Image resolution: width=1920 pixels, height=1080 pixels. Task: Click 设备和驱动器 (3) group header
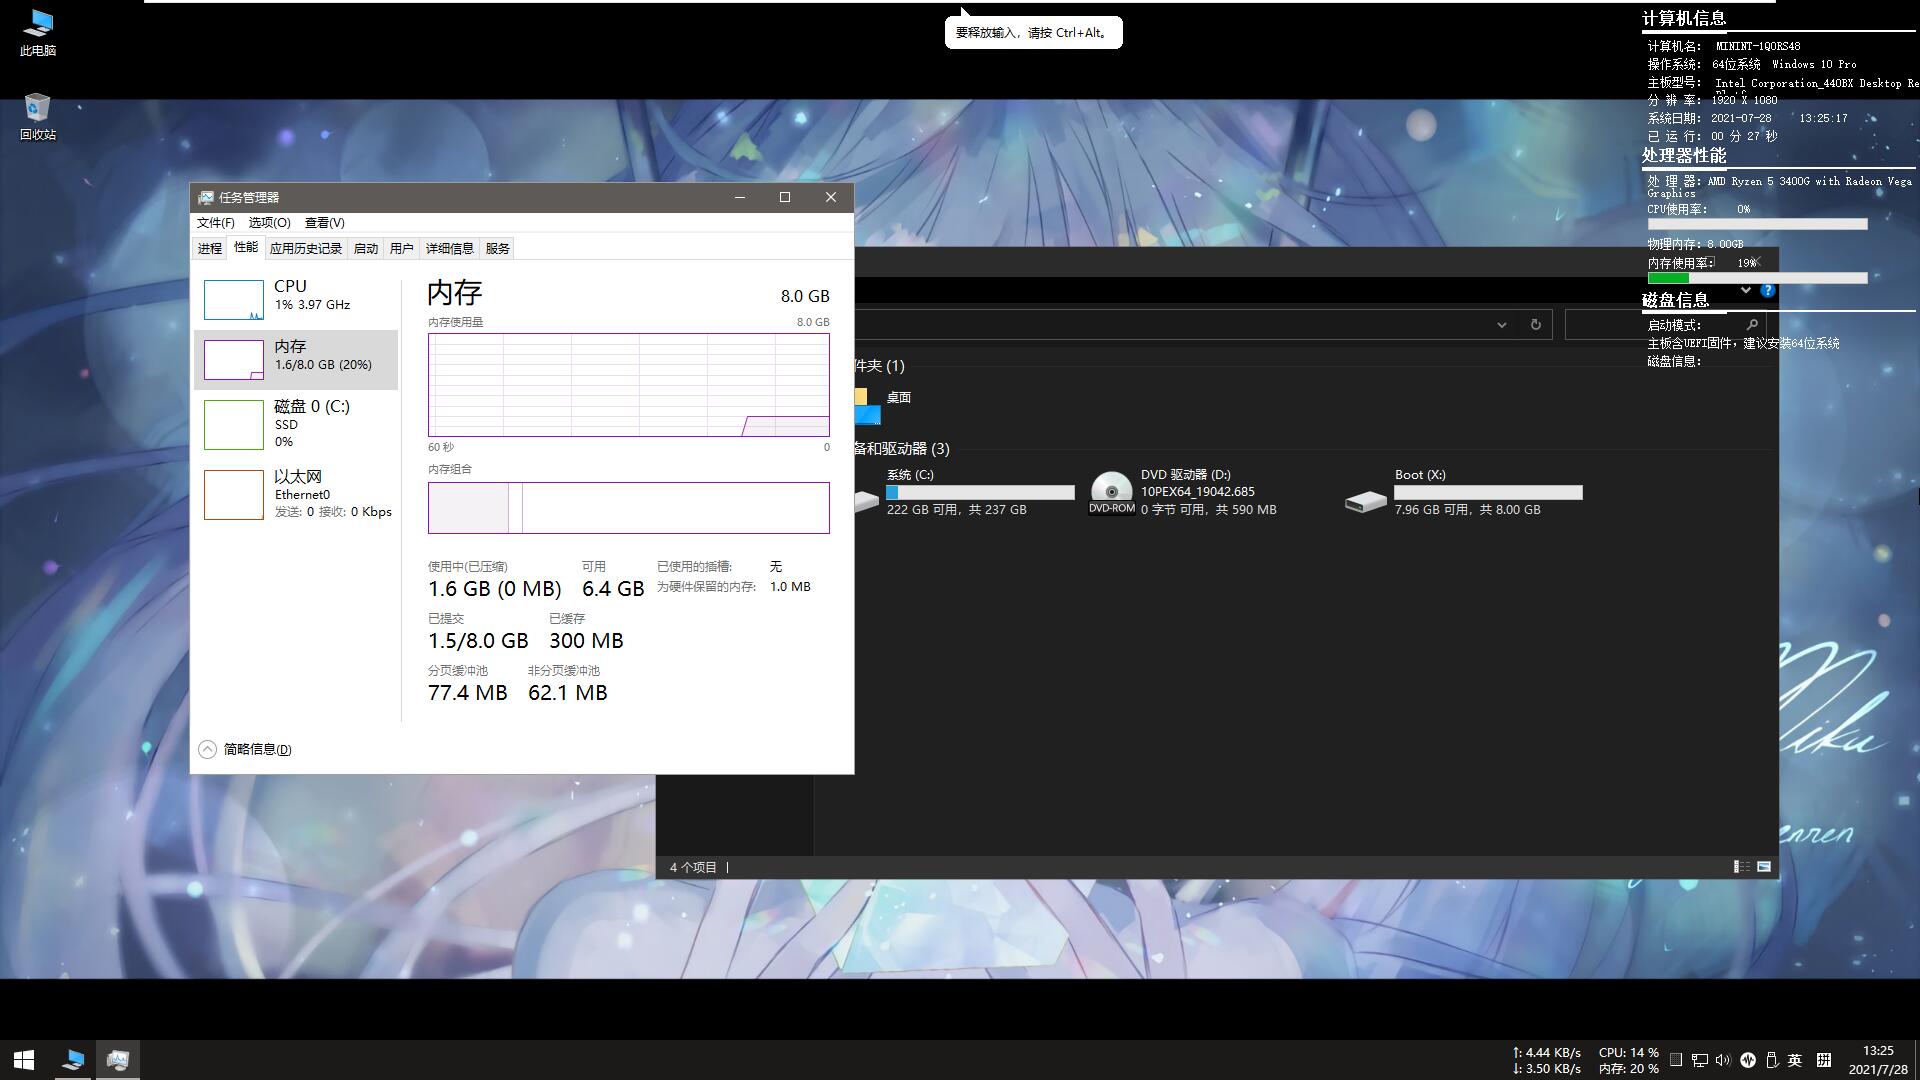(900, 449)
